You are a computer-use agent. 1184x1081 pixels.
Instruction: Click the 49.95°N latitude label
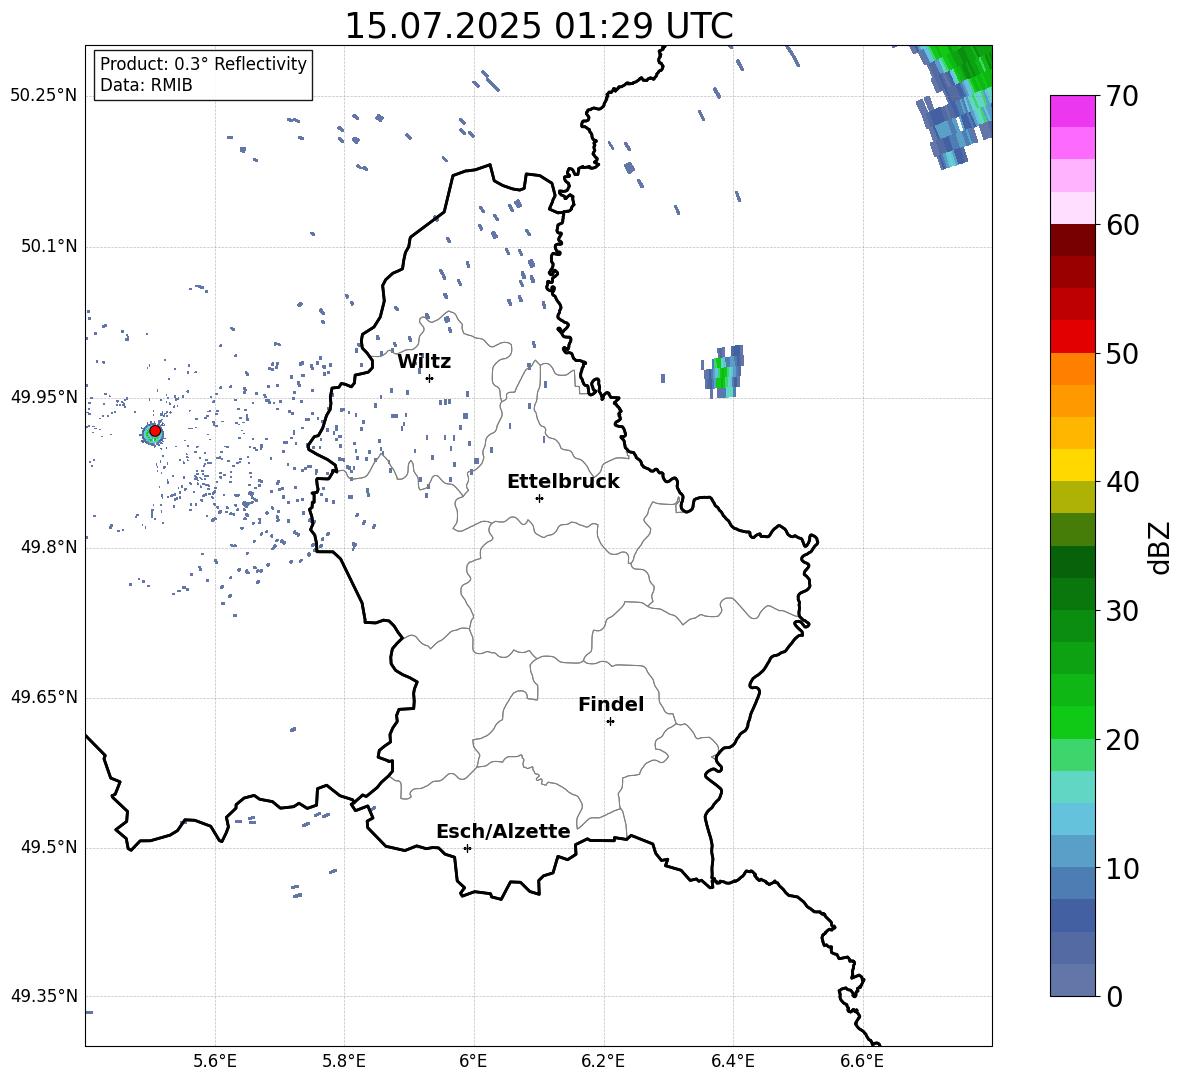pyautogui.click(x=44, y=397)
